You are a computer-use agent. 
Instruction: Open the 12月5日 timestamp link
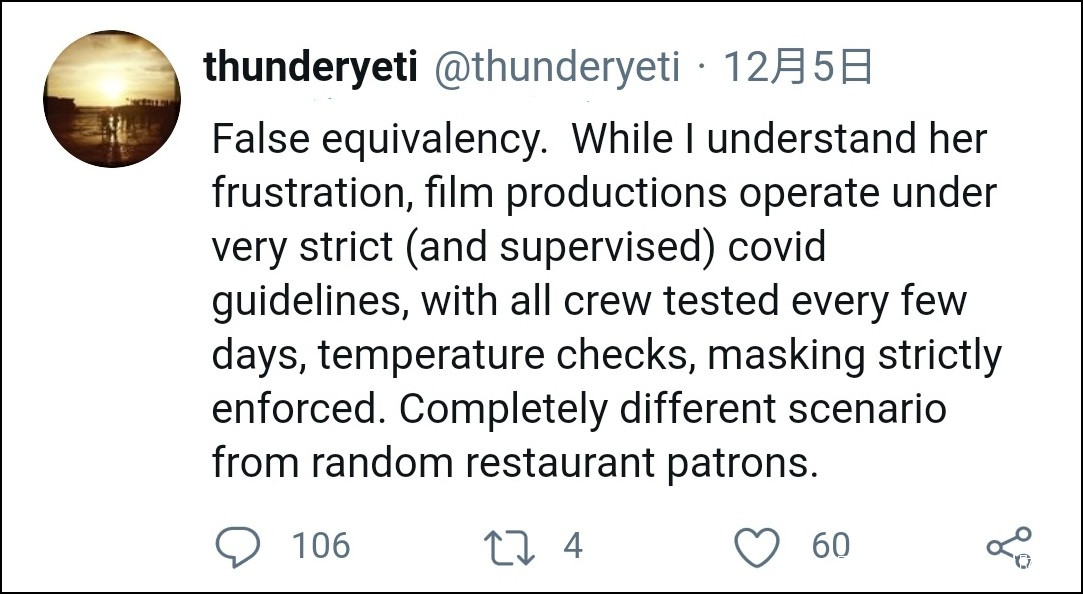[797, 68]
